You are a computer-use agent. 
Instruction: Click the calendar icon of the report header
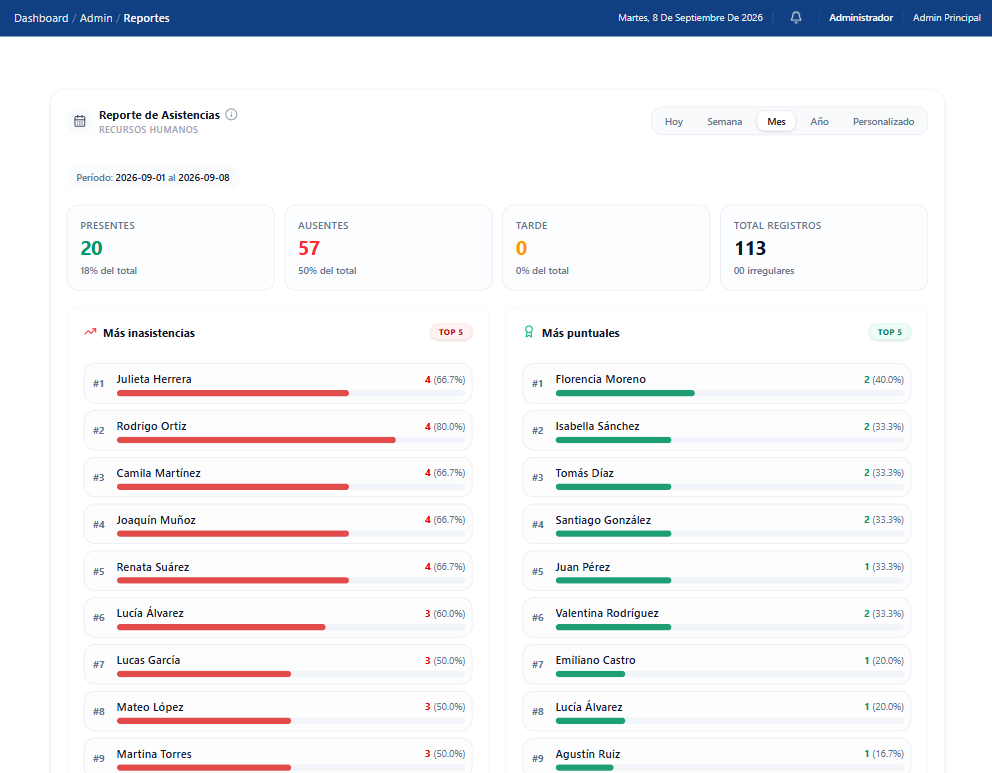[80, 121]
